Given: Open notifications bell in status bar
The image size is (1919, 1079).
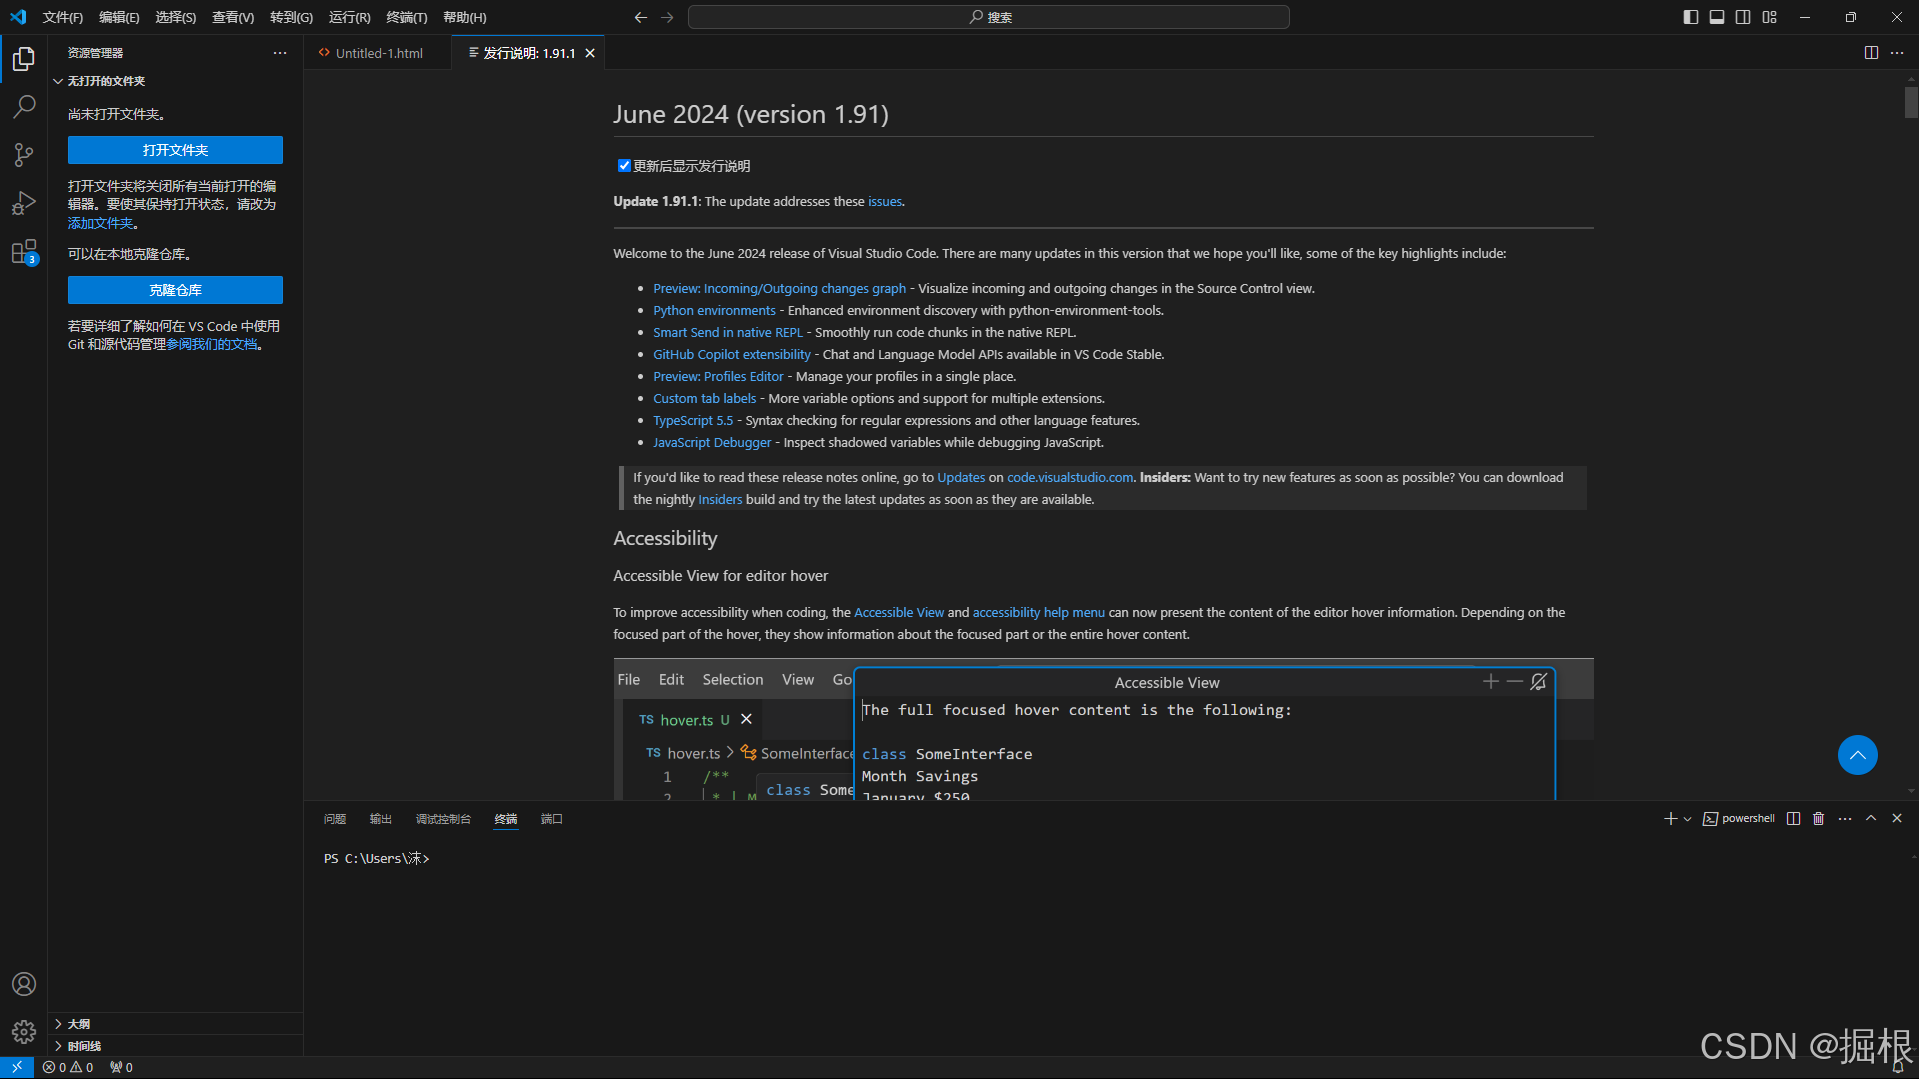Looking at the screenshot, I should click(x=1898, y=1067).
